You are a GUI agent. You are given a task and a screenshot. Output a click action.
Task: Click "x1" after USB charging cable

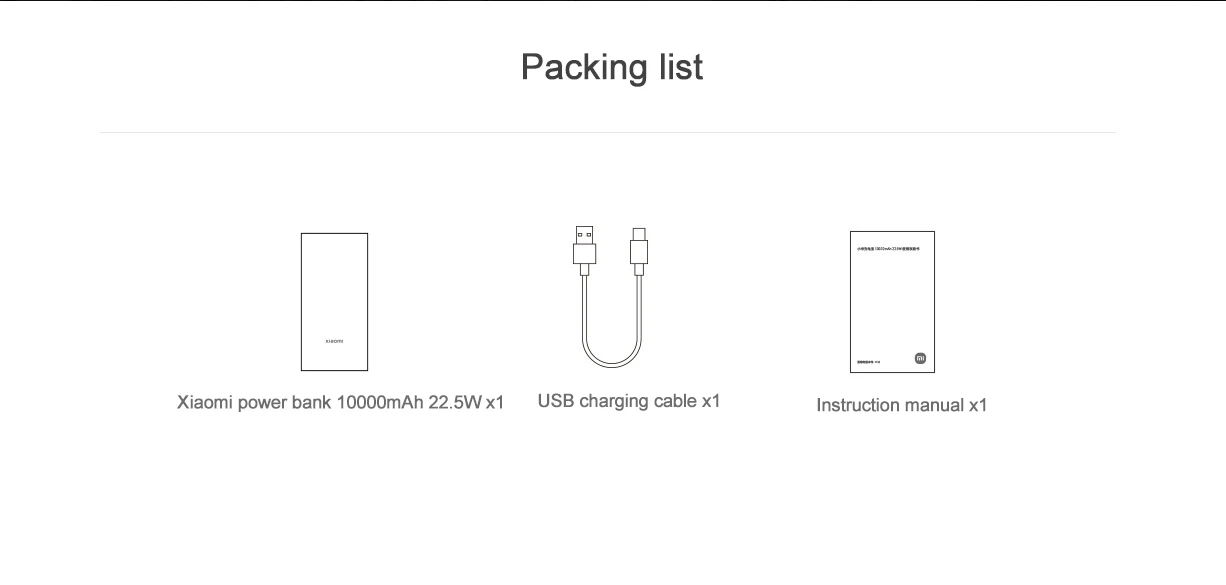point(710,401)
